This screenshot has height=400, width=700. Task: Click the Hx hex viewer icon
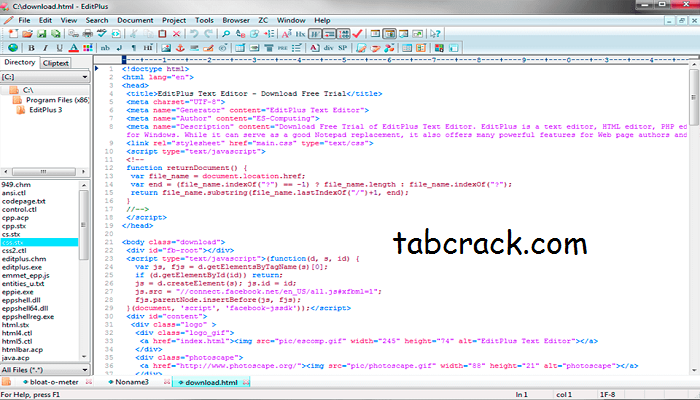300,33
